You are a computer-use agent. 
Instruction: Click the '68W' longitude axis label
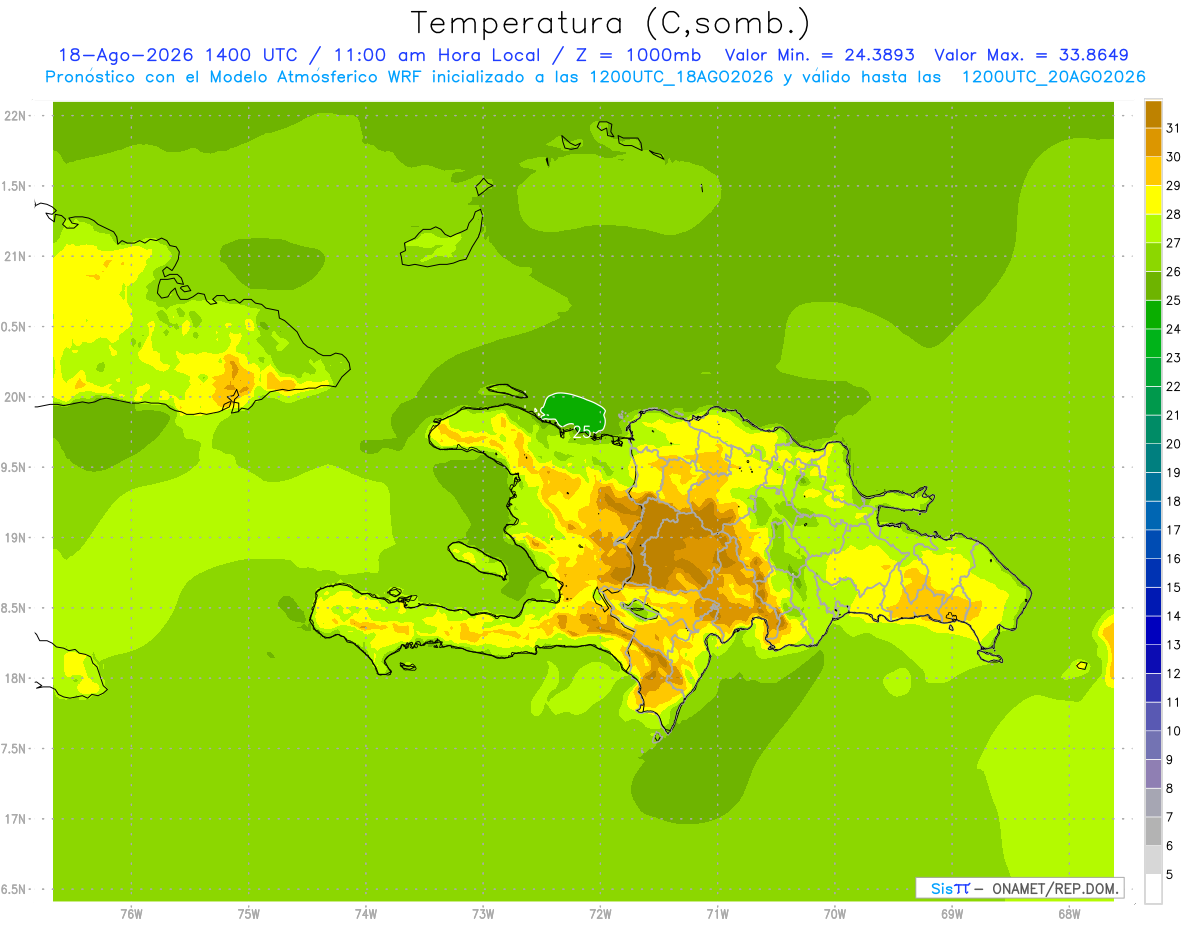click(1068, 914)
